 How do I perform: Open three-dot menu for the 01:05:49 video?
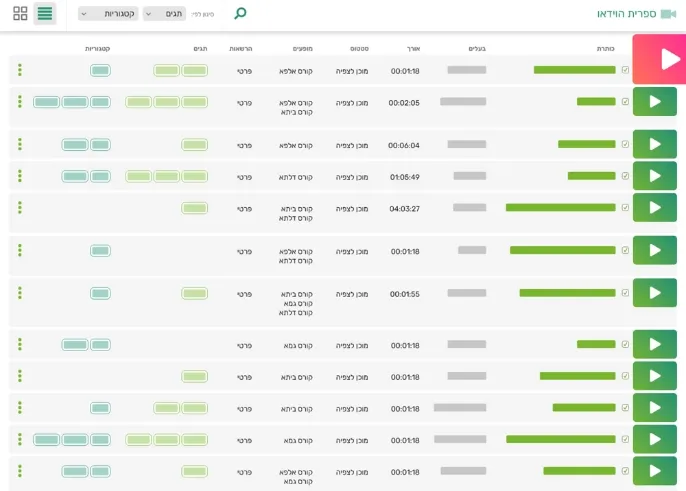coord(20,176)
